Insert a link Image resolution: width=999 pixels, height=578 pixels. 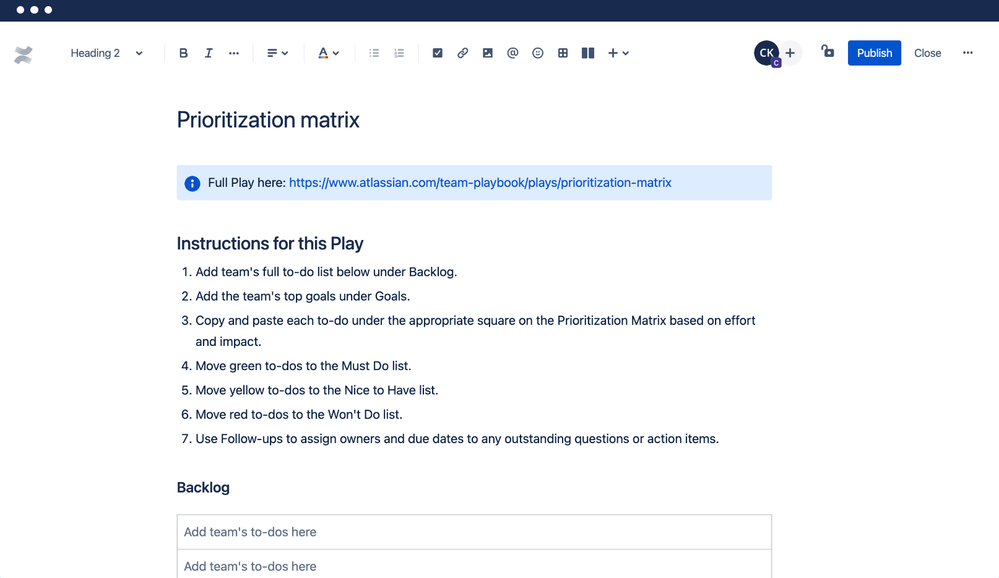pos(462,52)
